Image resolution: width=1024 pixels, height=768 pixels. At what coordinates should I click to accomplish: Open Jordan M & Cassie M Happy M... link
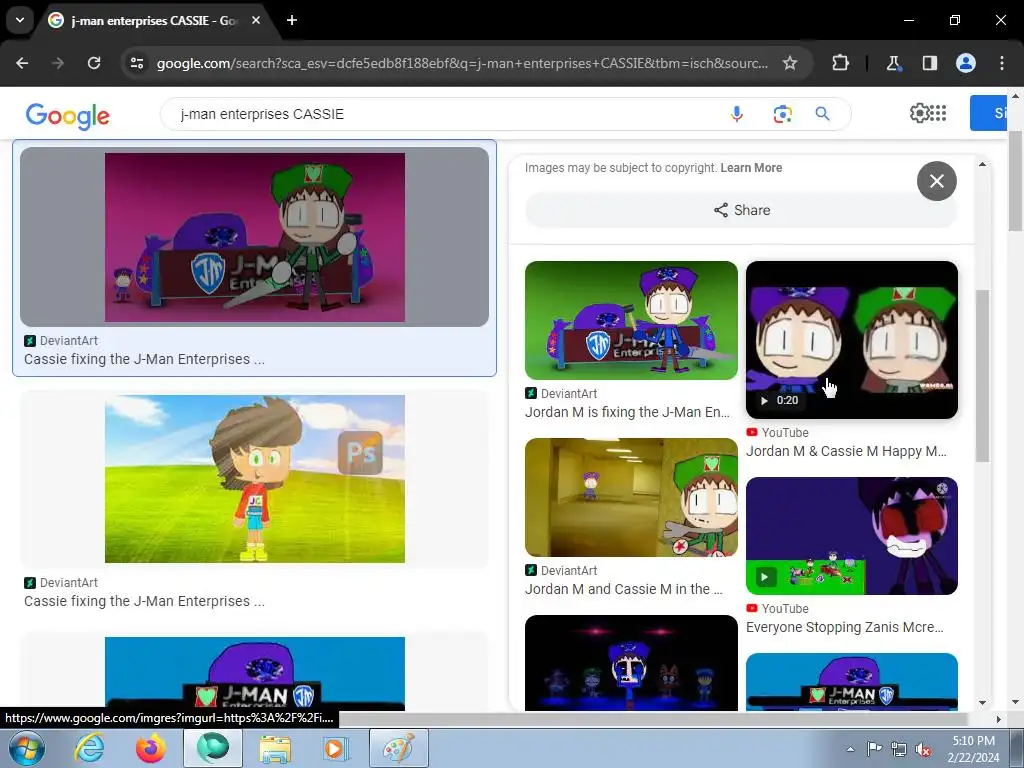click(x=846, y=451)
